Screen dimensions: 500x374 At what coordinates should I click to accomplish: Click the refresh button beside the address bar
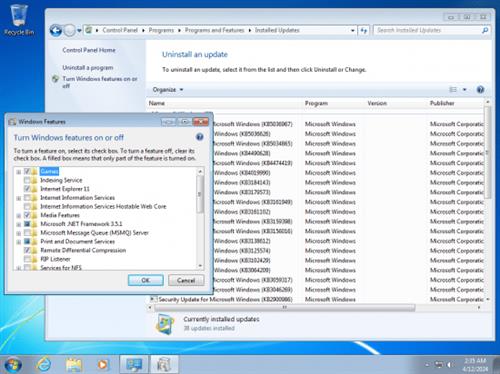pyautogui.click(x=364, y=31)
